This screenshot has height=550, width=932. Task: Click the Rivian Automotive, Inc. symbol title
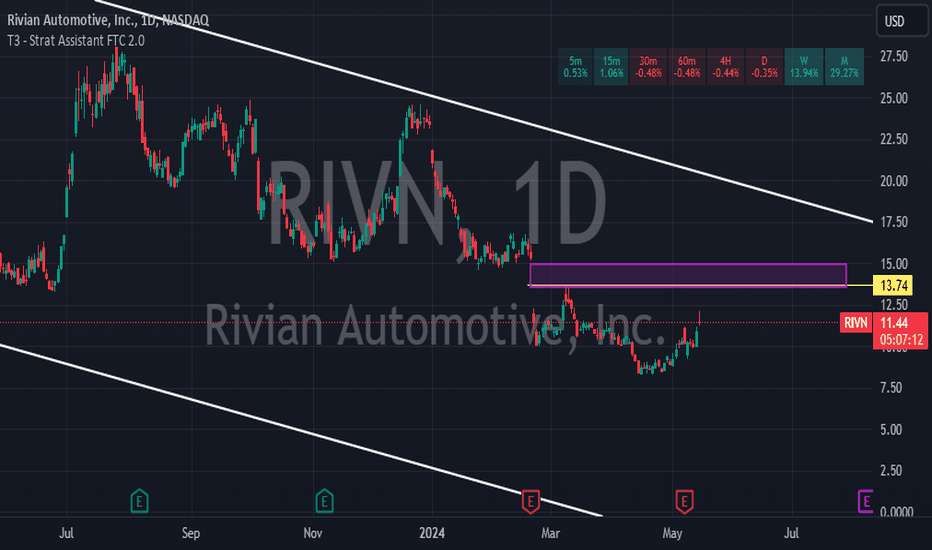[108, 20]
